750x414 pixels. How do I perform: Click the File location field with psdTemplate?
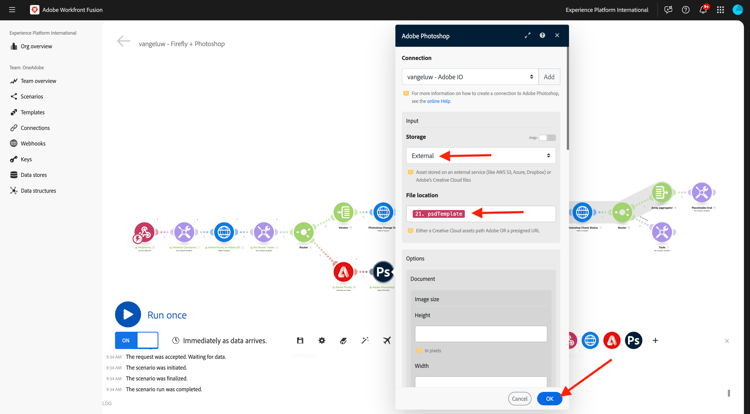tap(481, 214)
